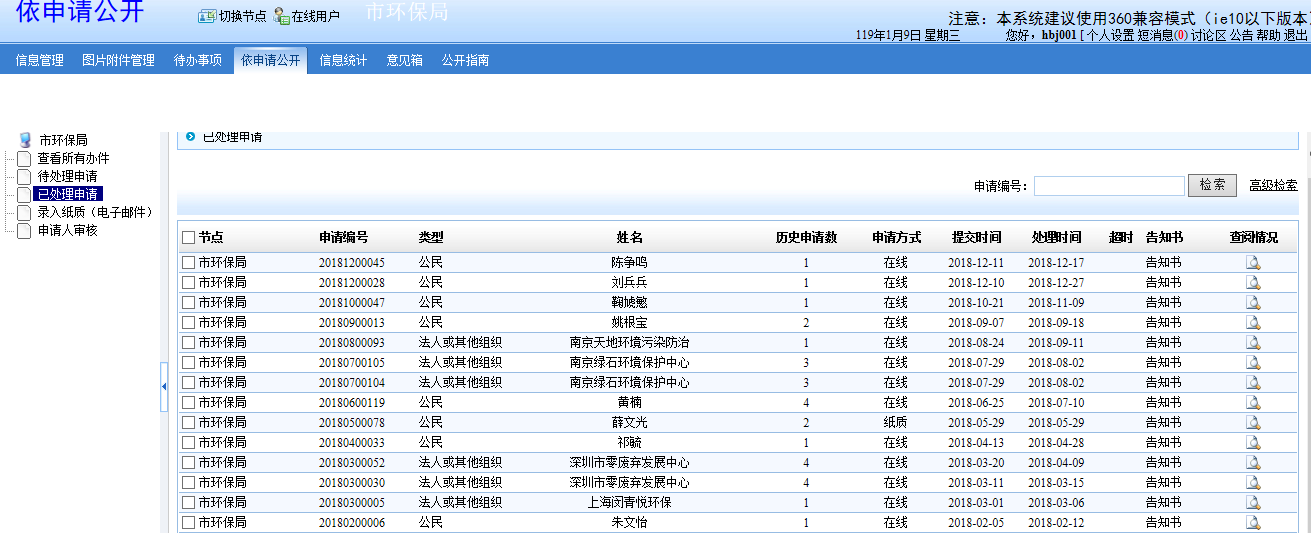Open the 高级检索 advanced search link

coord(1273,186)
